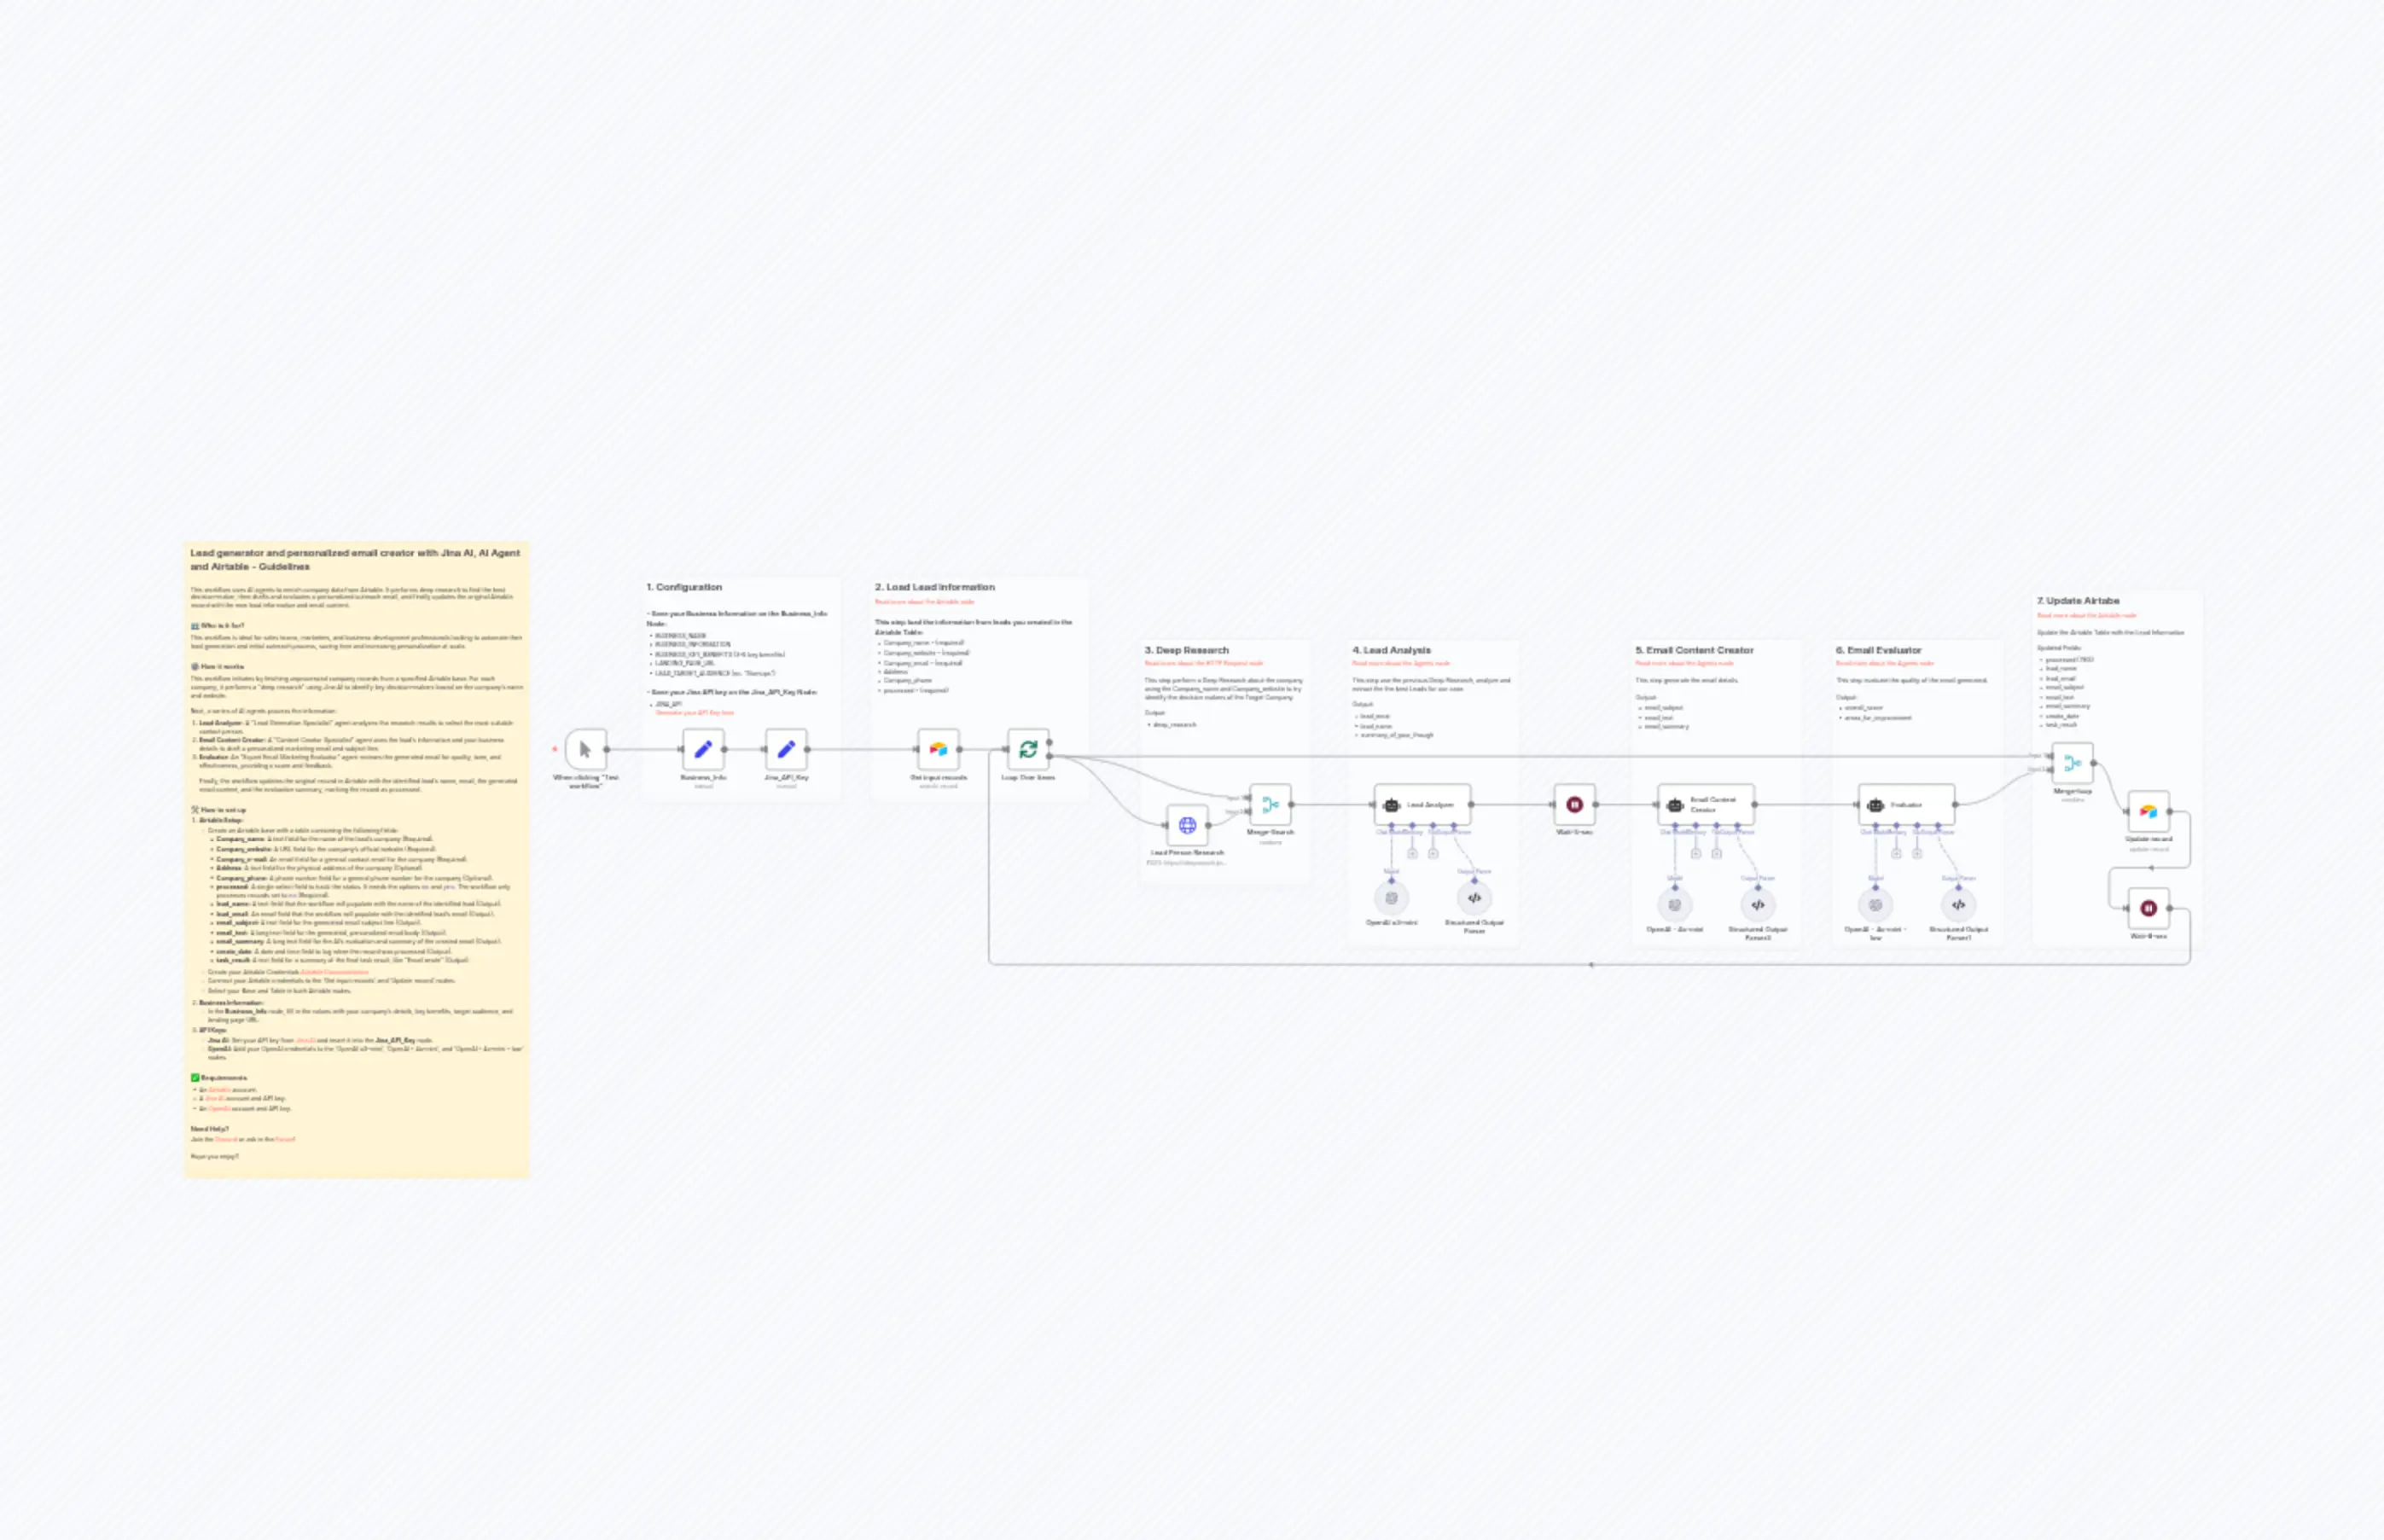Open the Lead Analyzer AI agent node
Image resolution: width=2384 pixels, height=1540 pixels.
click(1422, 805)
